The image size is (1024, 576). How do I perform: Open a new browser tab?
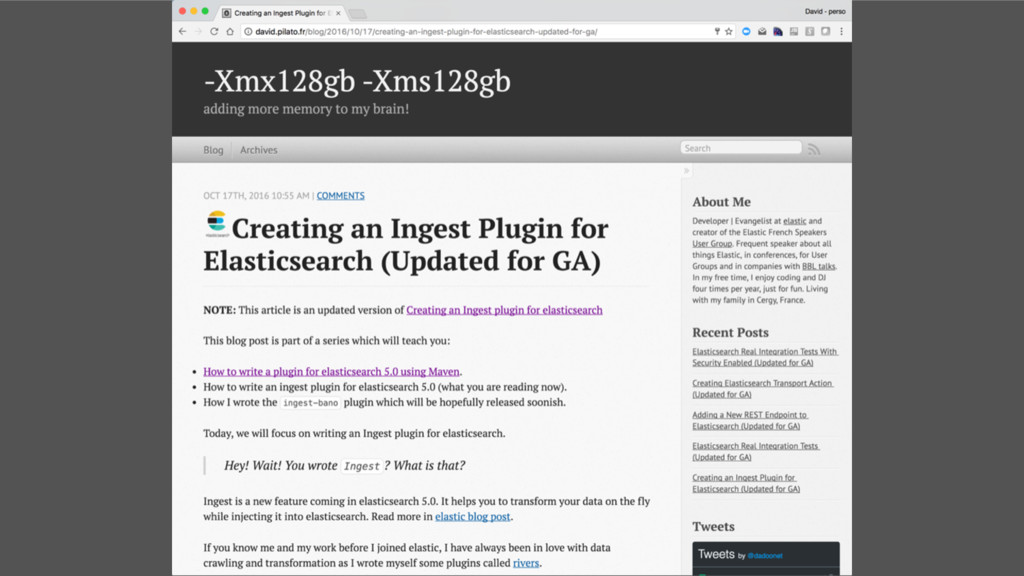[x=357, y=14]
